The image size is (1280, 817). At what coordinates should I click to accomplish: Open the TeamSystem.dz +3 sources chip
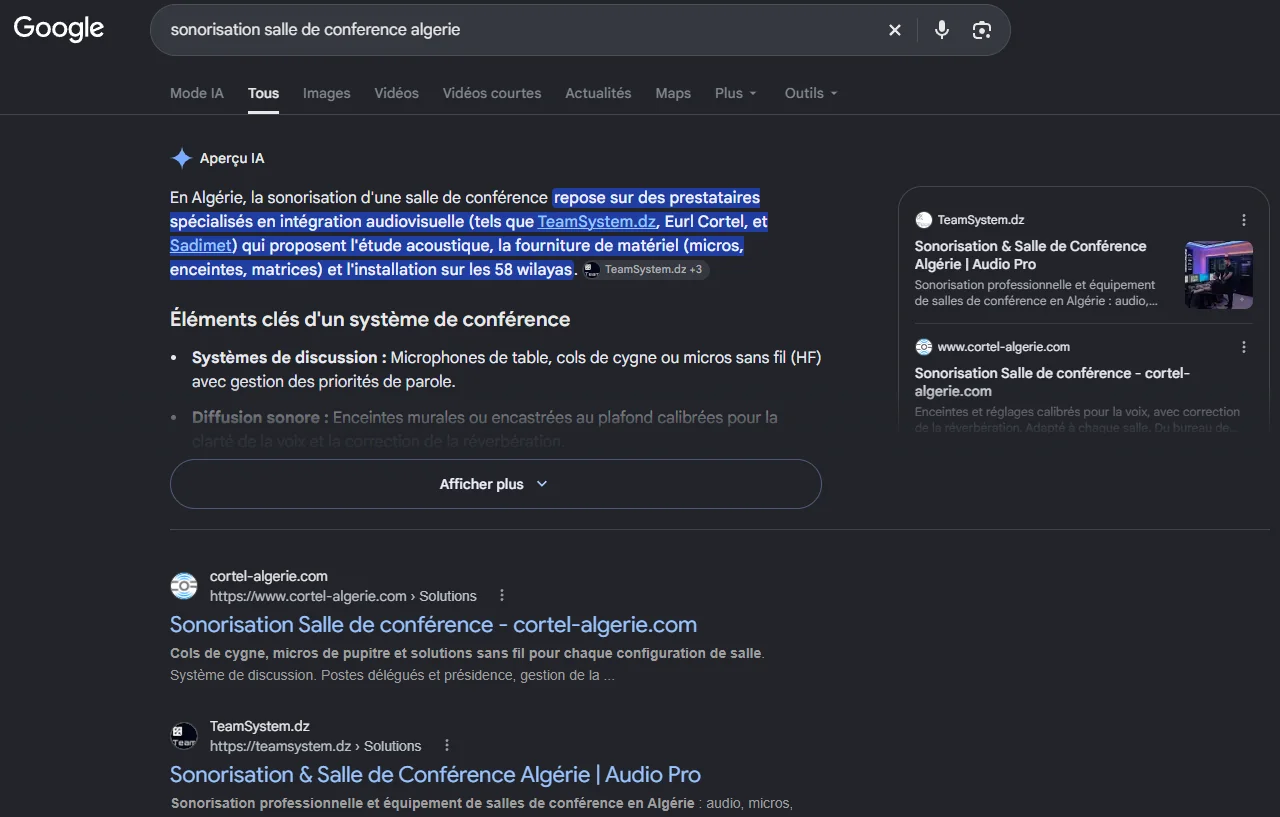(x=645, y=270)
